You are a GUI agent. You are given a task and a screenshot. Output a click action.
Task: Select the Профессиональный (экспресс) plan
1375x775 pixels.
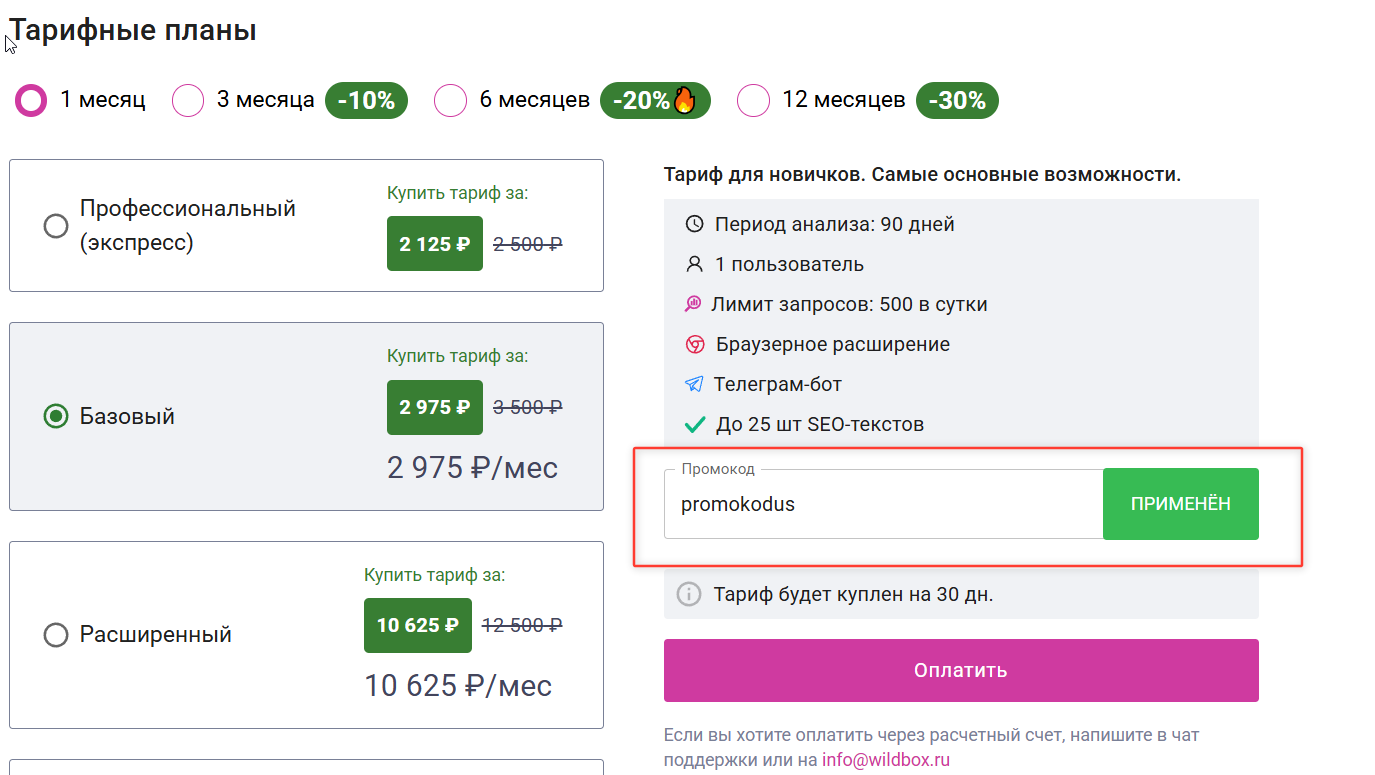56,225
